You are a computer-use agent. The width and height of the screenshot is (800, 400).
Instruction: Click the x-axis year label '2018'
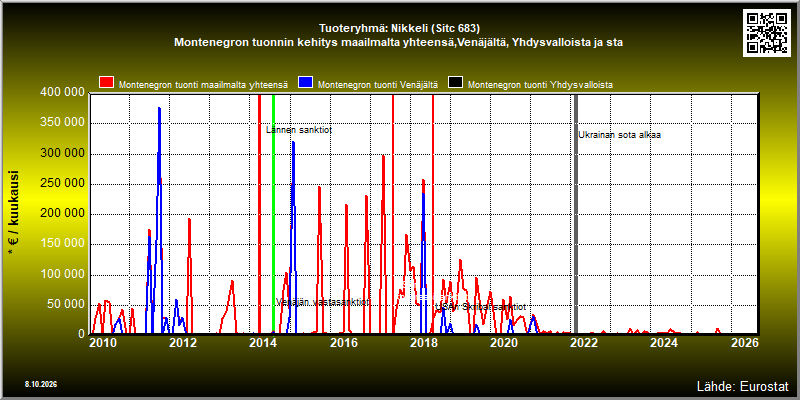click(423, 343)
